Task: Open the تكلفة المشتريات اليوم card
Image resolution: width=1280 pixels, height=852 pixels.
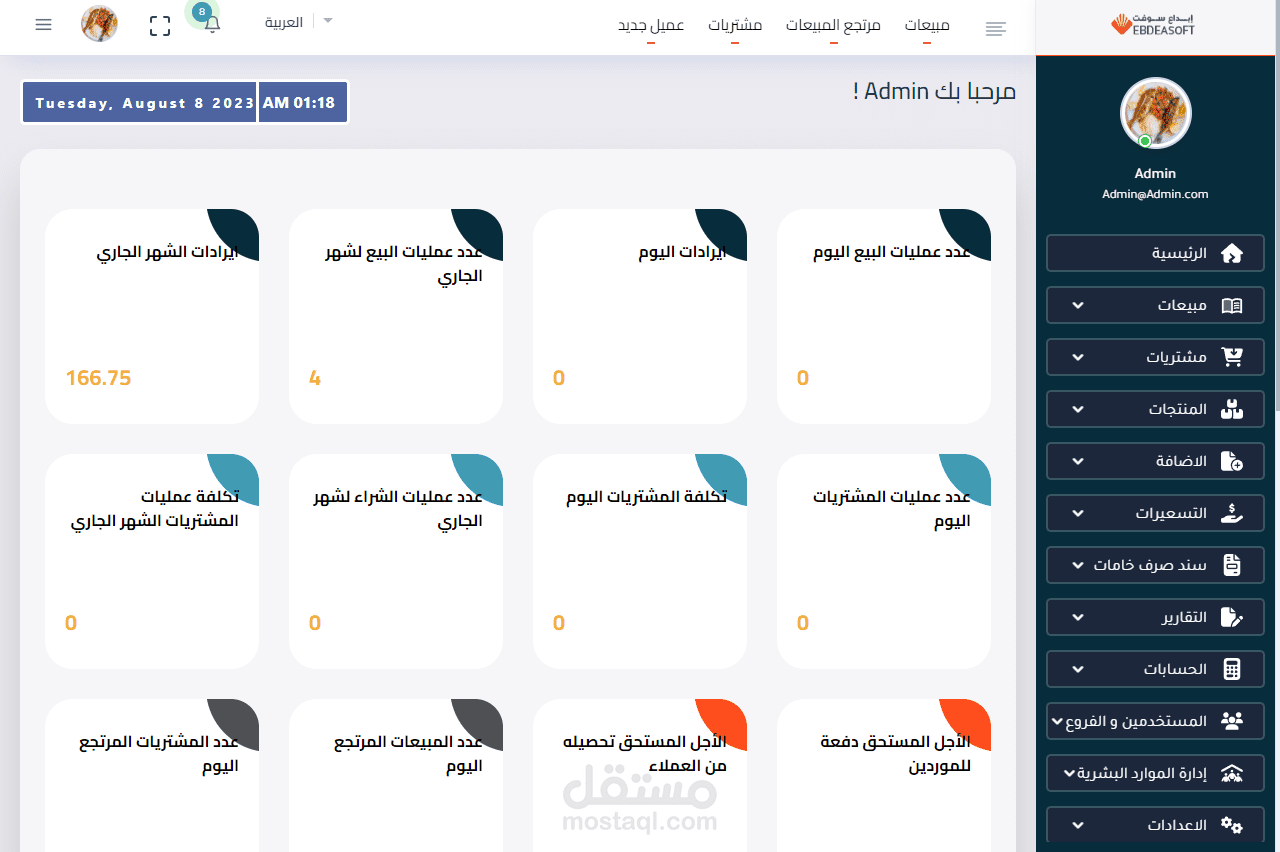Action: tap(640, 561)
